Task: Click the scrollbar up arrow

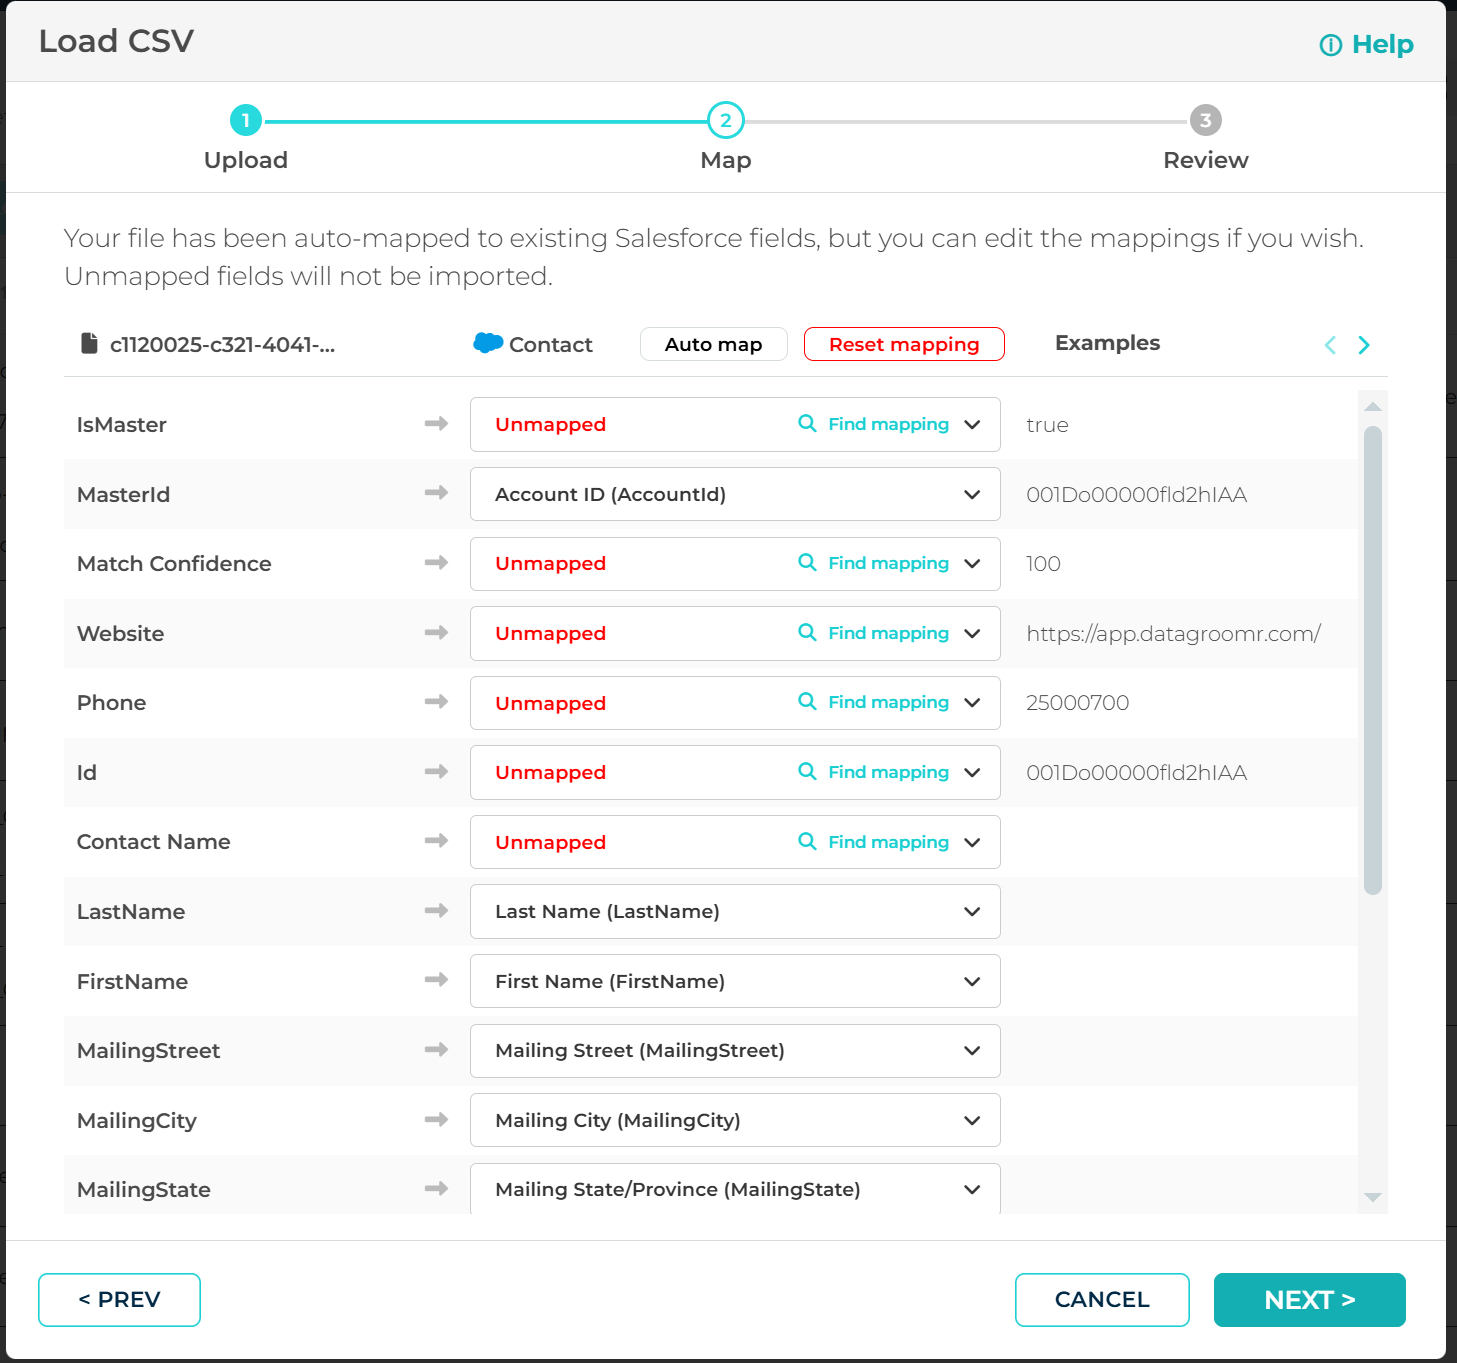Action: tap(1373, 406)
